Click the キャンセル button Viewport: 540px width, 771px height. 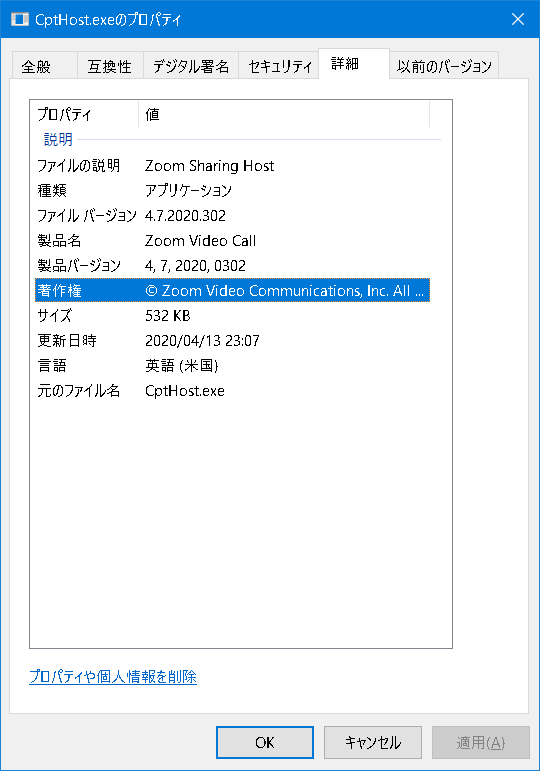(x=373, y=742)
